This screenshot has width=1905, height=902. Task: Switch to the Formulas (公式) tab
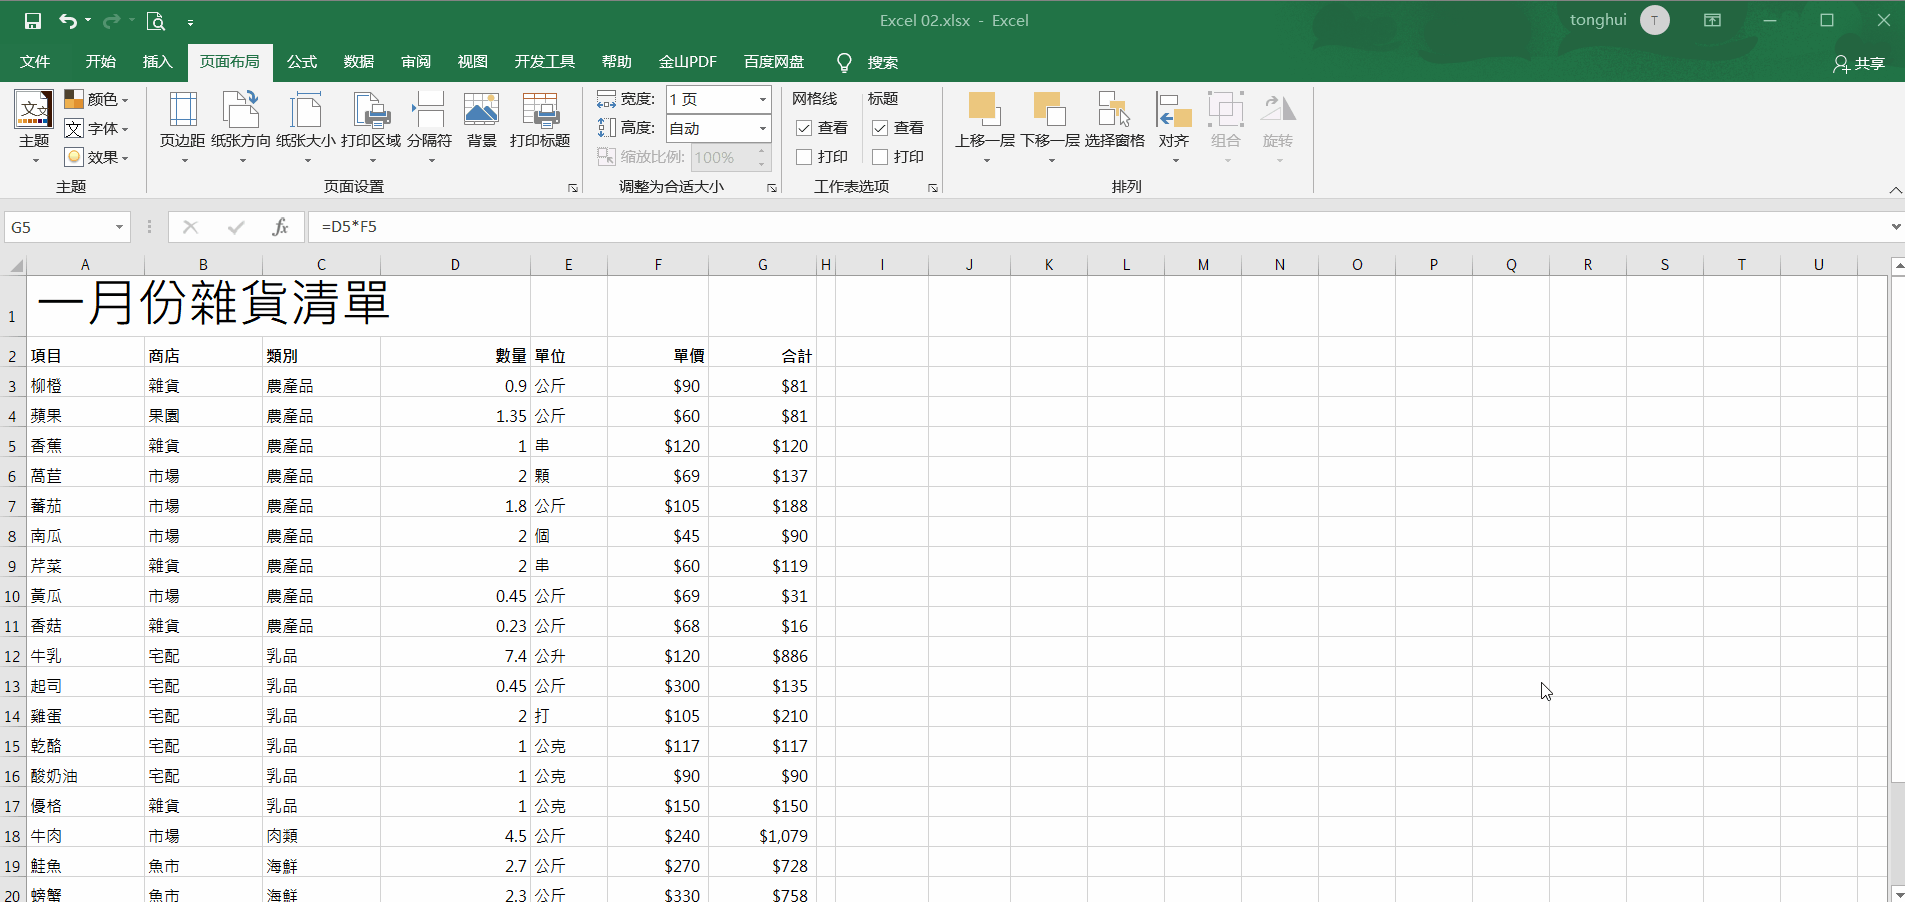tap(302, 62)
